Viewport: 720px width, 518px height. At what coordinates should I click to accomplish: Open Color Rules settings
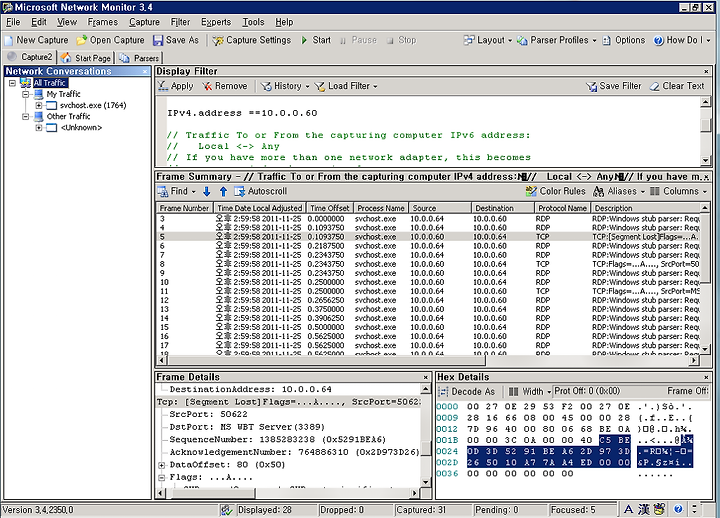[x=556, y=191]
